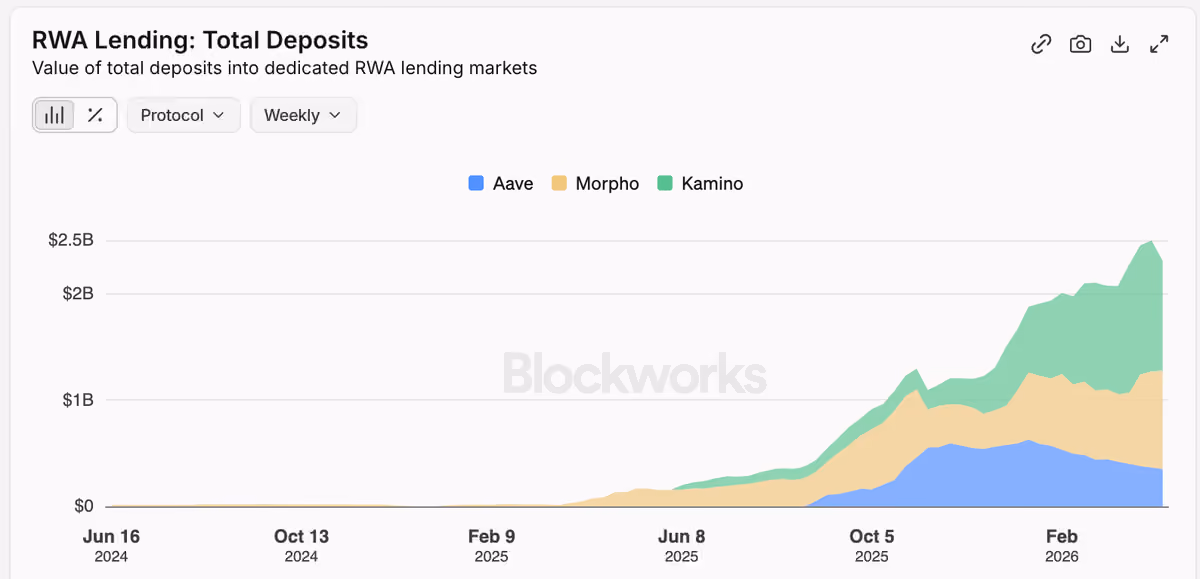Click the orange Morpho color swatch
Image resolution: width=1200 pixels, height=579 pixels.
point(559,184)
